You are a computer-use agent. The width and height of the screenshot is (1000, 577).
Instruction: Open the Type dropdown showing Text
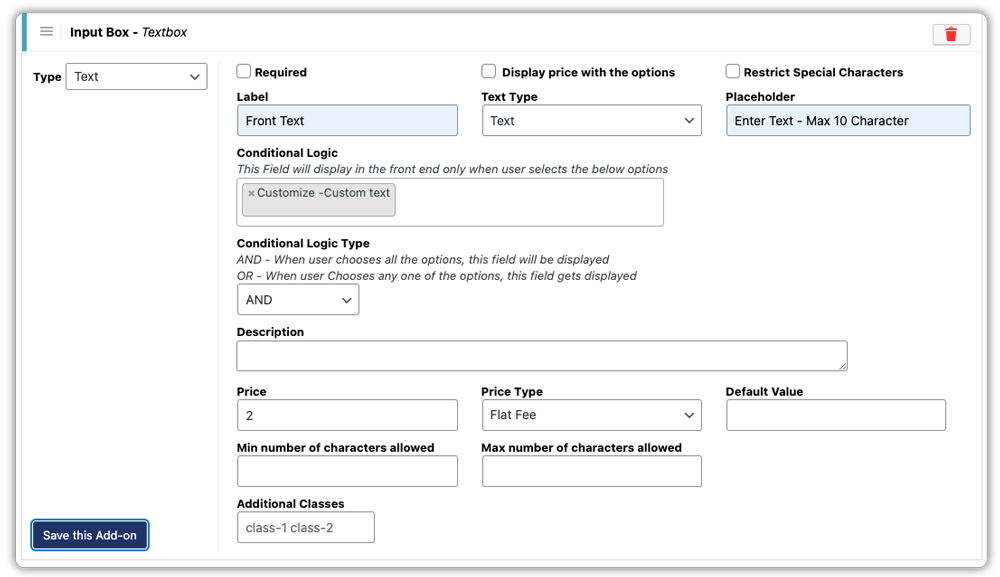tap(136, 76)
